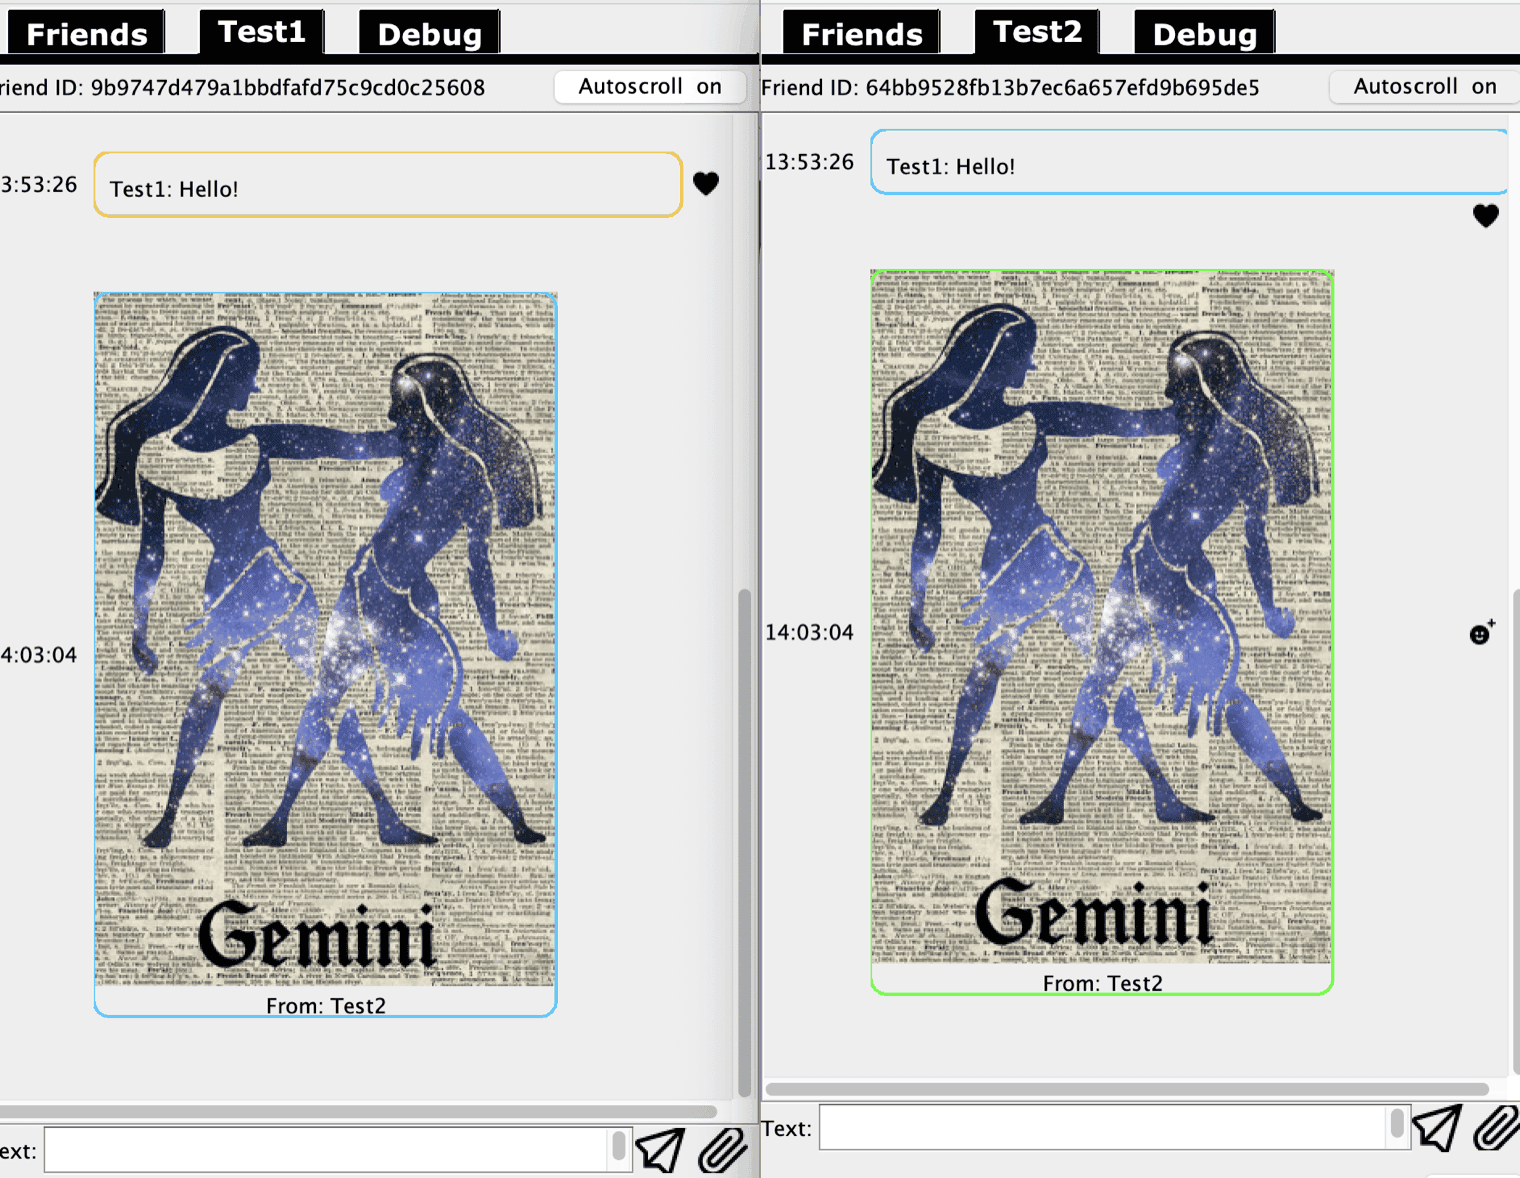Click timestamp 13:53:26 in Test2 window
Image resolution: width=1520 pixels, height=1178 pixels.
coord(809,162)
